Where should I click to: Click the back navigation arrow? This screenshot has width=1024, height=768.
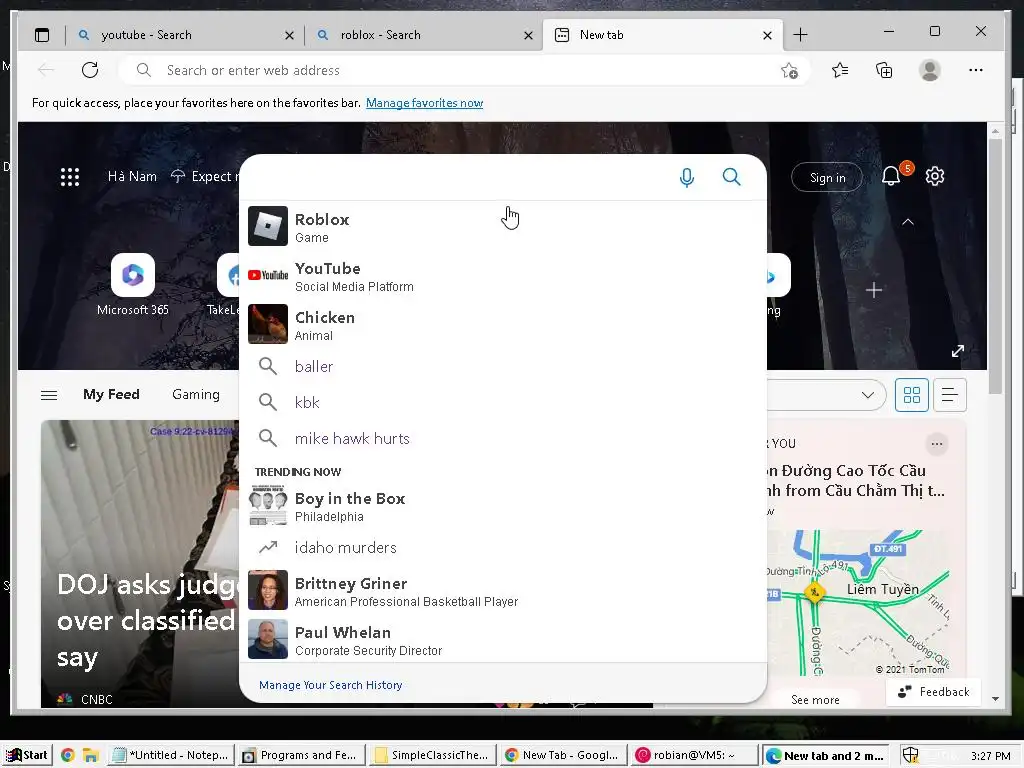[x=46, y=70]
